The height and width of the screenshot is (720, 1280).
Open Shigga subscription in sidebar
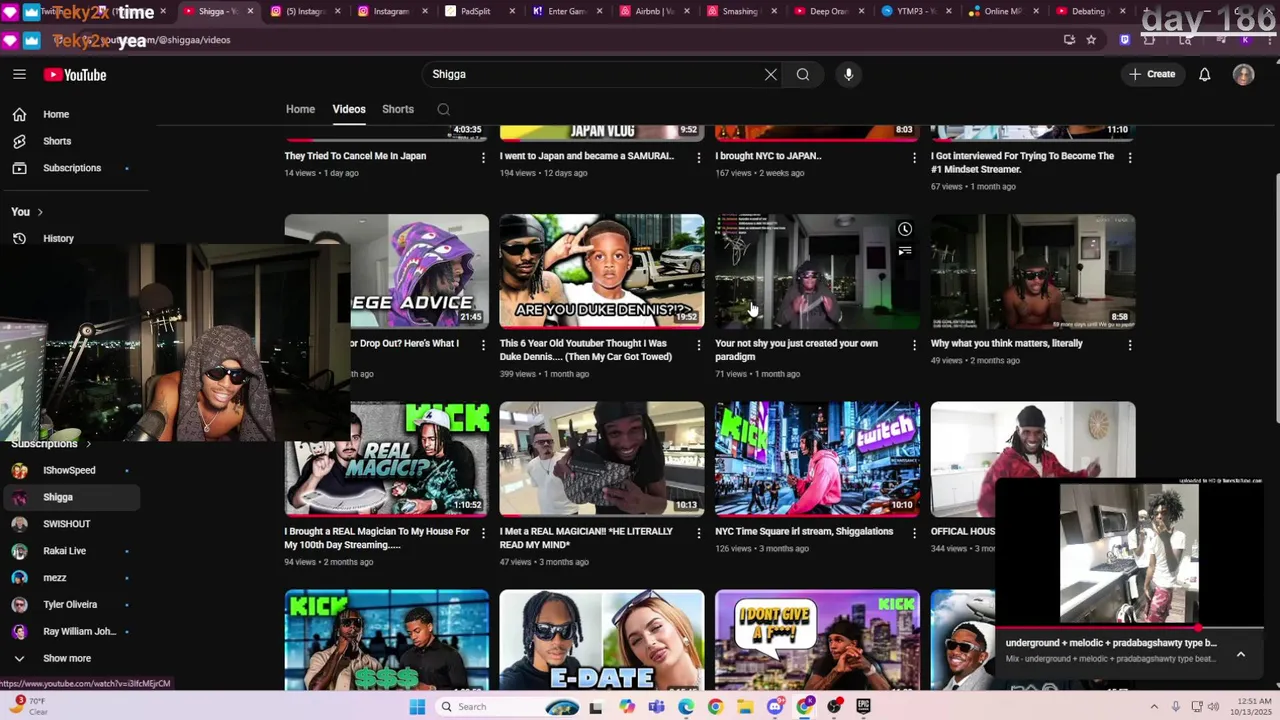point(70,497)
